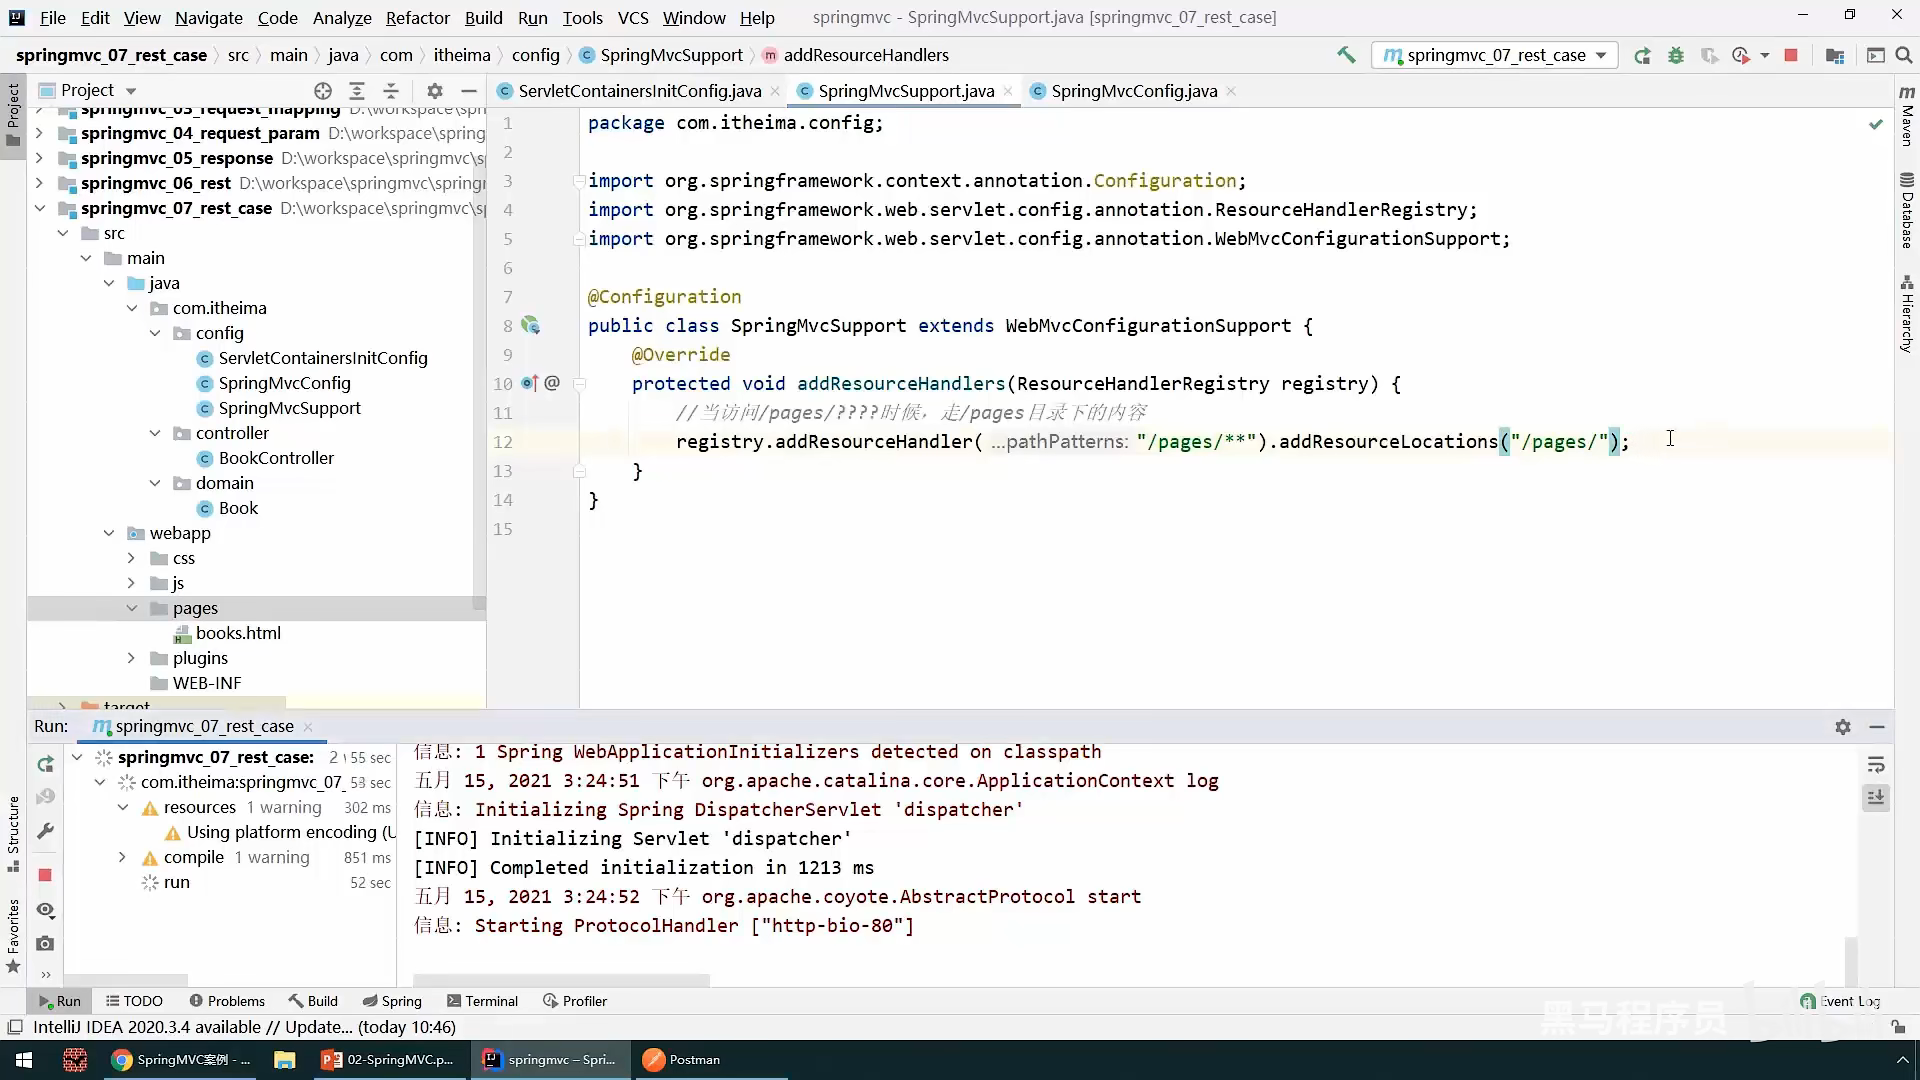Click the Run console horizontal scrollbar
The width and height of the screenshot is (1920, 1080).
(x=560, y=981)
